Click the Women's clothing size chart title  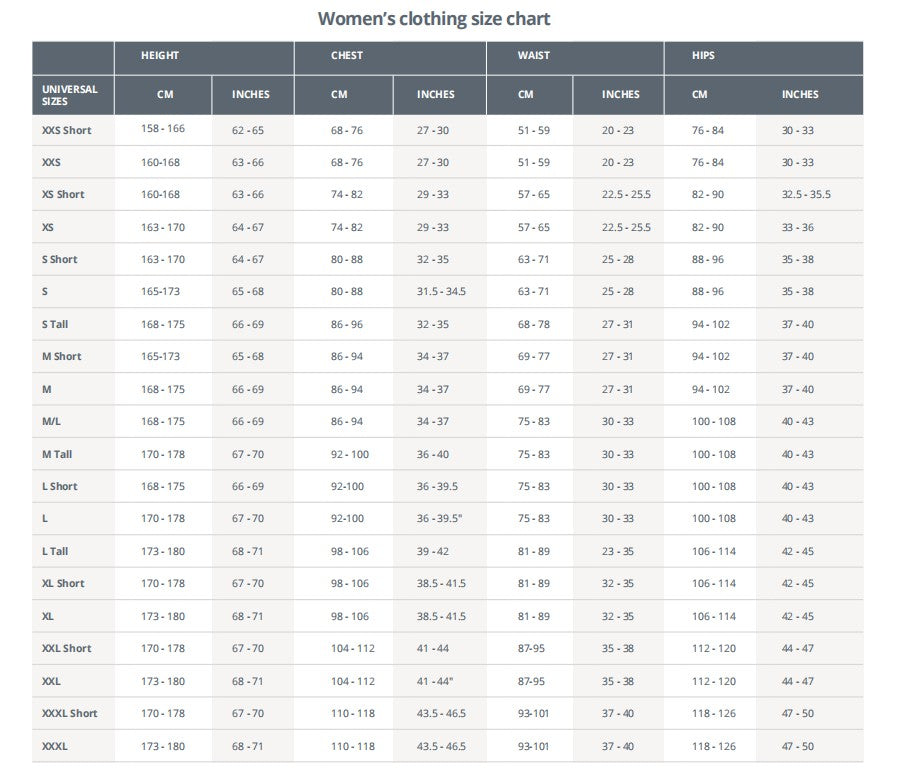[x=434, y=18]
